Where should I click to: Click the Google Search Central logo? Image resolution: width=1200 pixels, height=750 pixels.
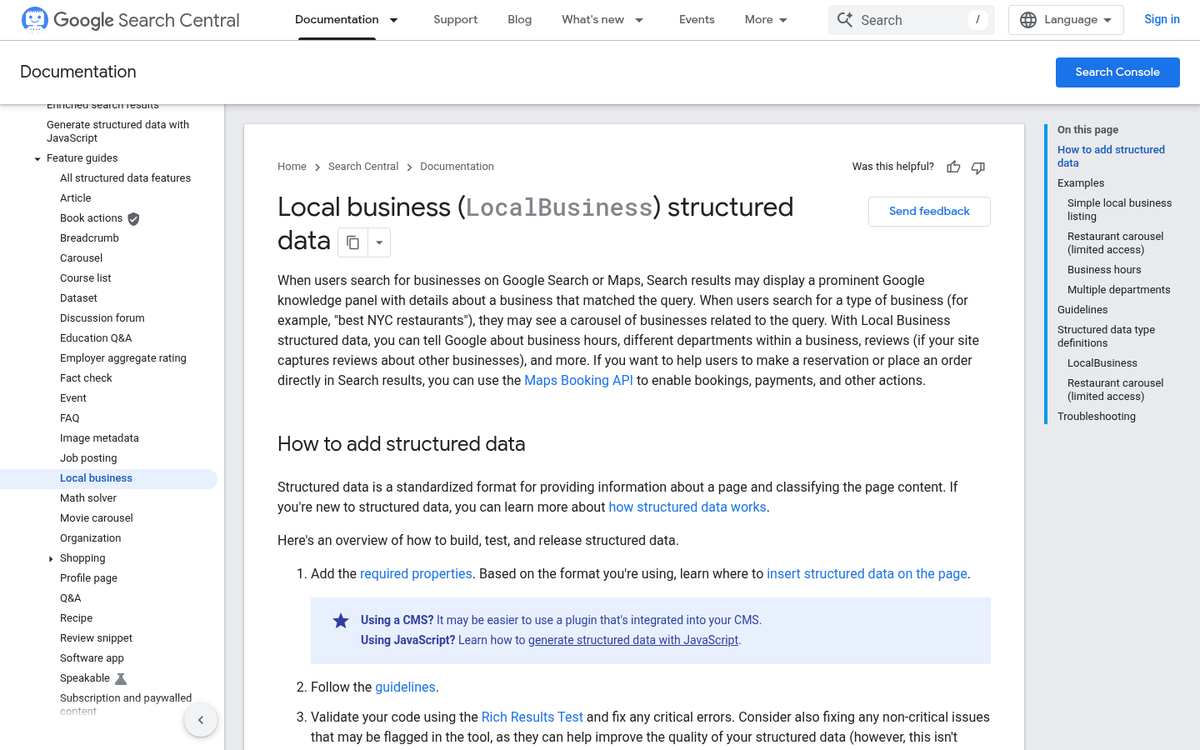click(x=130, y=20)
